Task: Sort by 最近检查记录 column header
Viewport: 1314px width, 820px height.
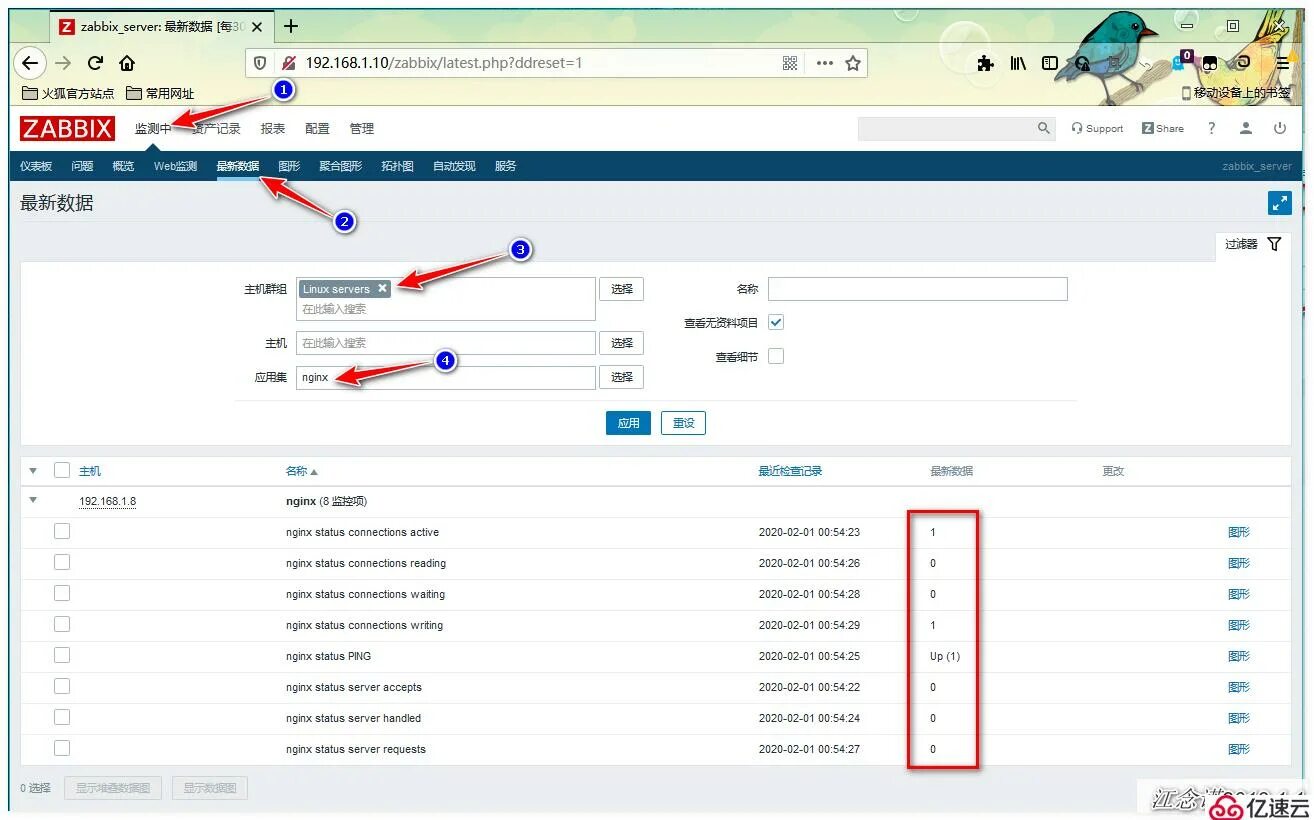Action: click(x=790, y=471)
